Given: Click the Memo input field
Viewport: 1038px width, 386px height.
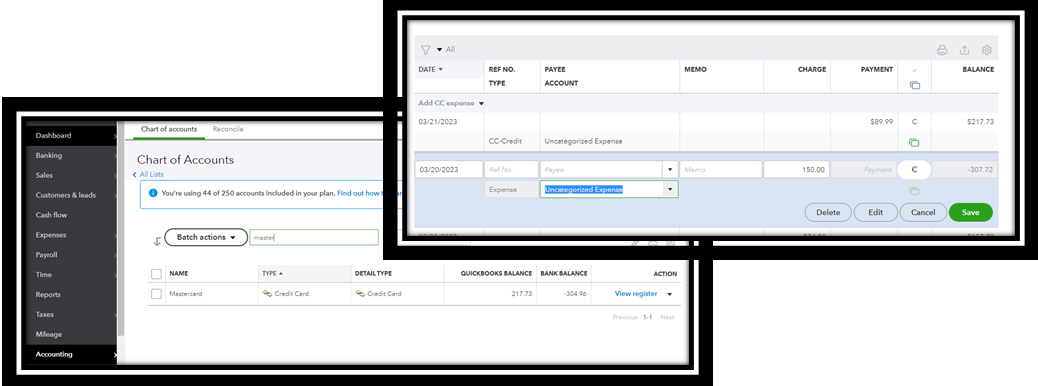Looking at the screenshot, I should click(720, 169).
